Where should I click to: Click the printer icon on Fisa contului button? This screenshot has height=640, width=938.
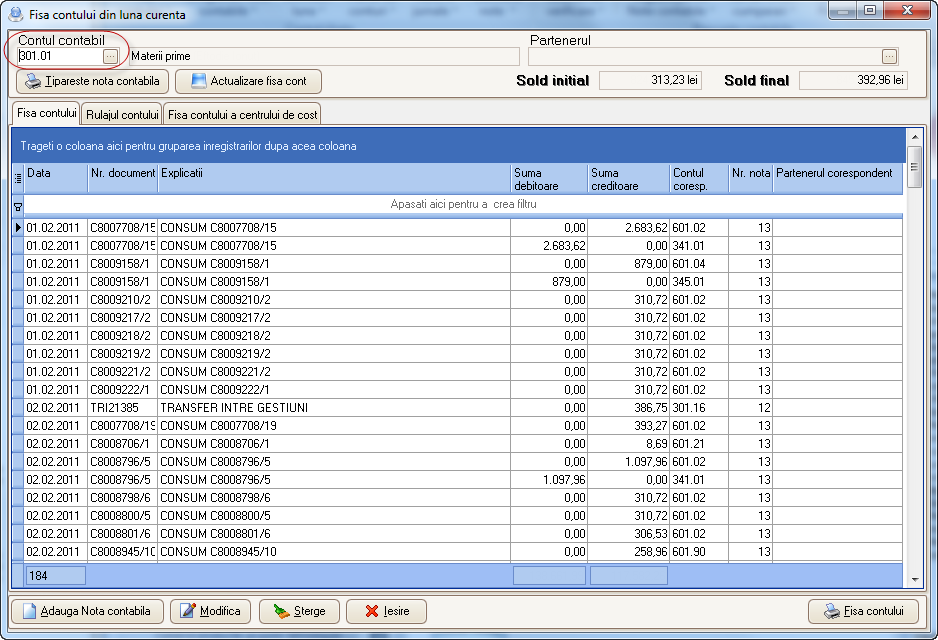[832, 611]
